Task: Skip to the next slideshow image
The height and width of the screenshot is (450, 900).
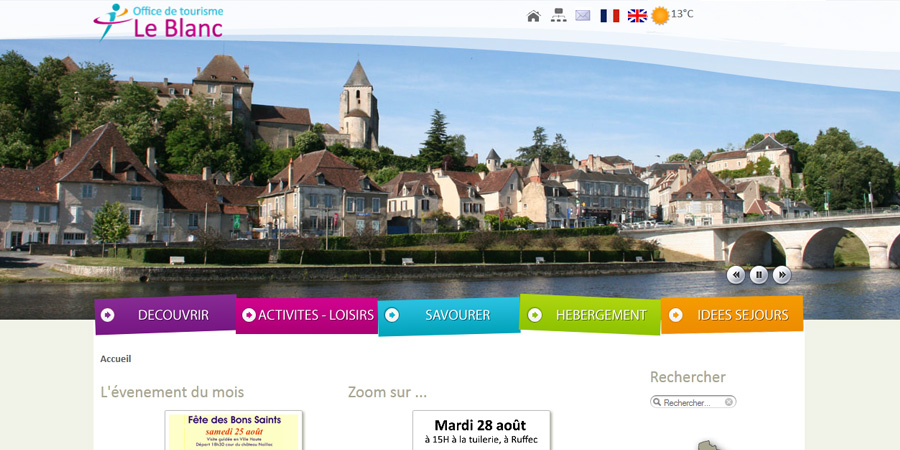Action: click(782, 275)
